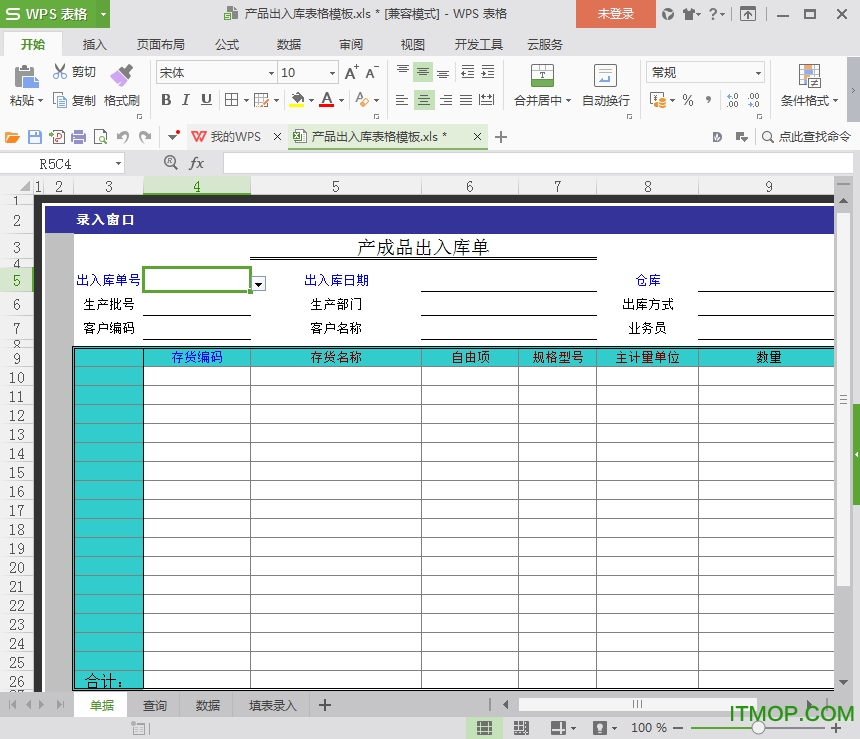Image resolution: width=860 pixels, height=739 pixels.
Task: Click 点此查找命令 search box
Action: click(806, 137)
